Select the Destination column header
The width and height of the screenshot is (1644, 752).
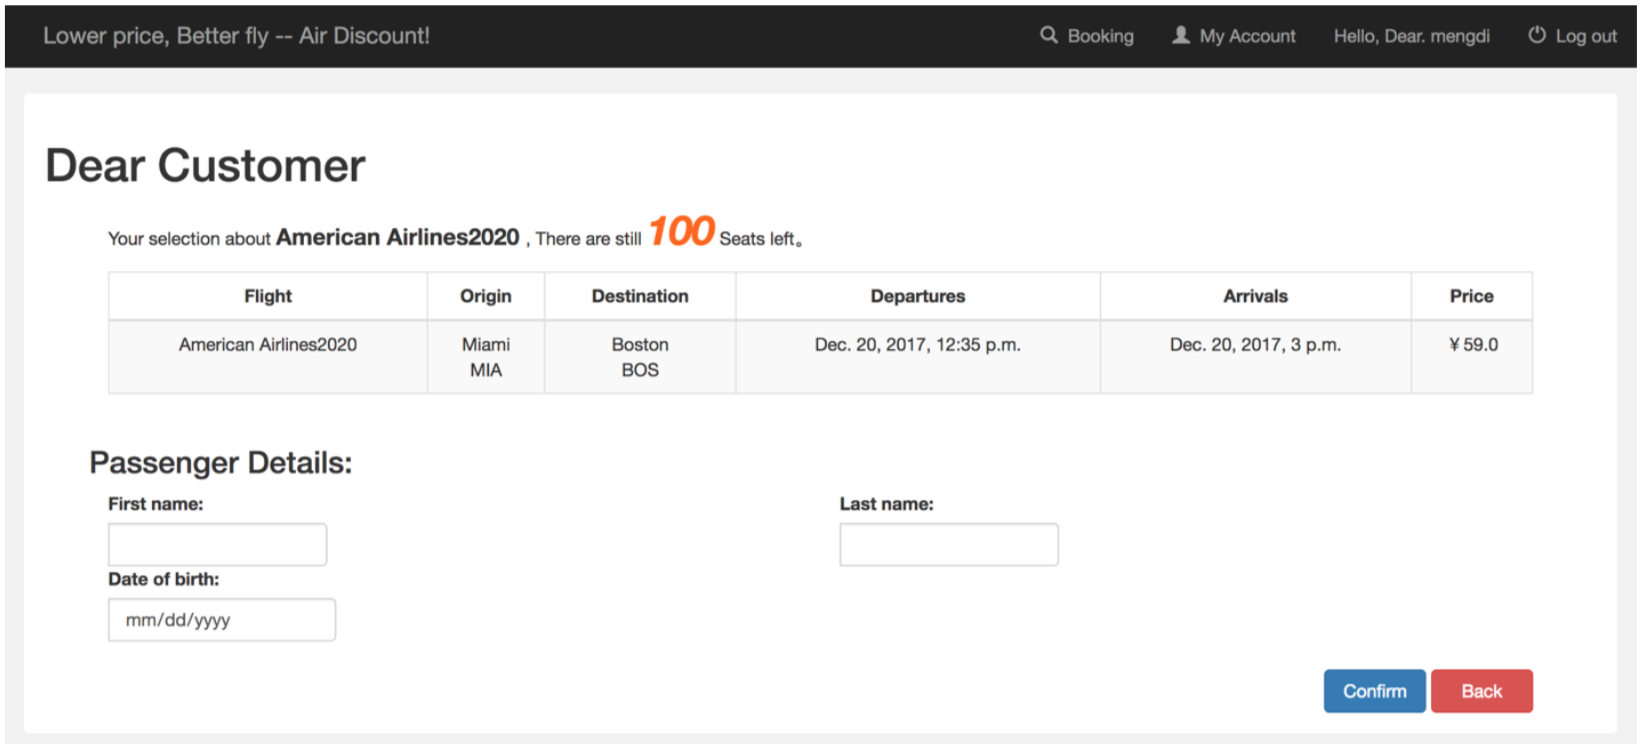click(x=640, y=296)
